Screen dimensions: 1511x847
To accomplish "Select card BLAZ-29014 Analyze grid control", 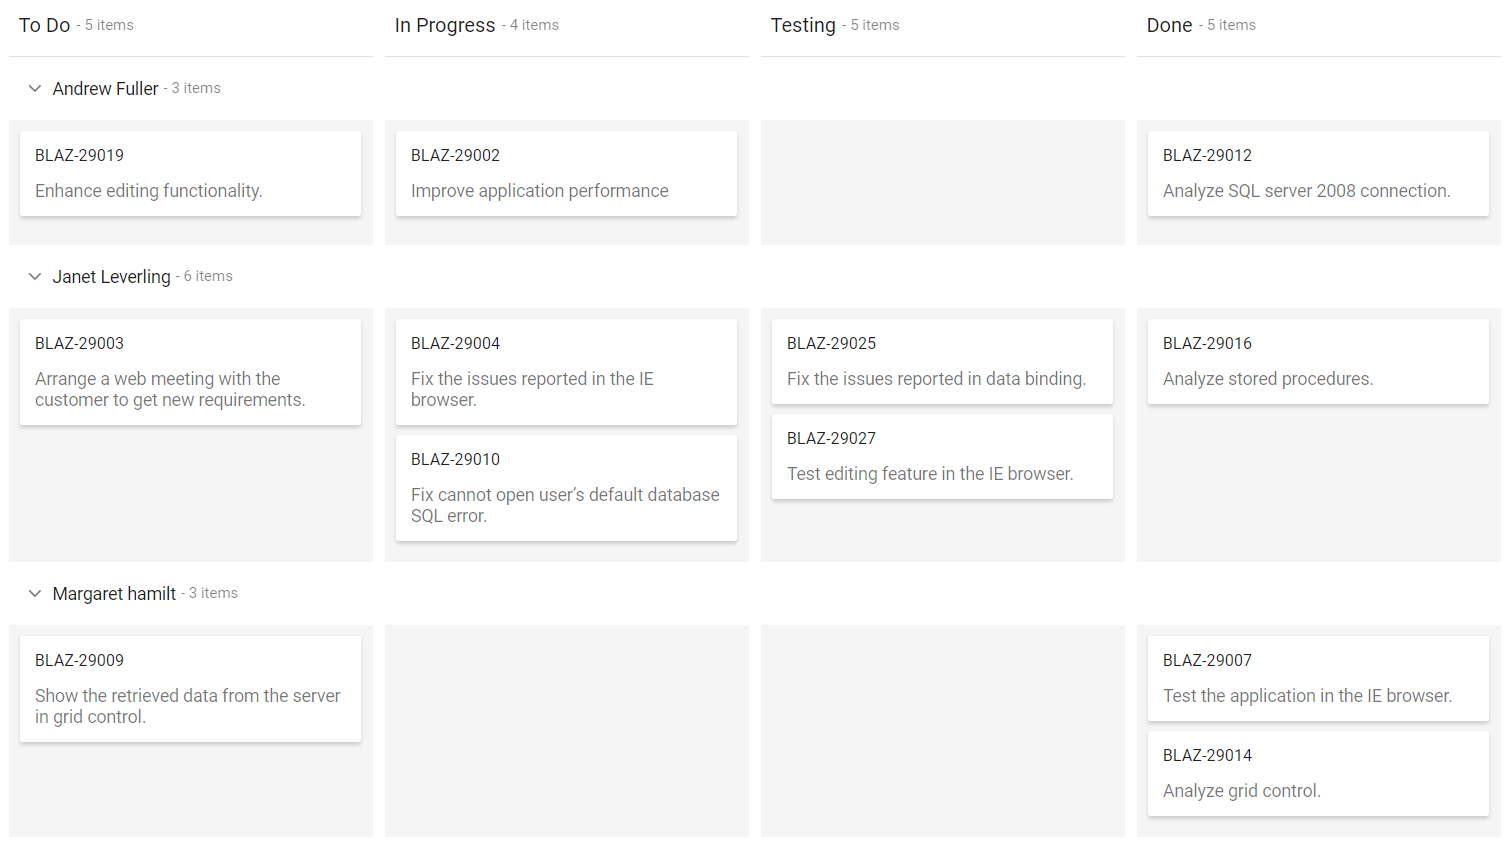I will tap(1318, 774).
